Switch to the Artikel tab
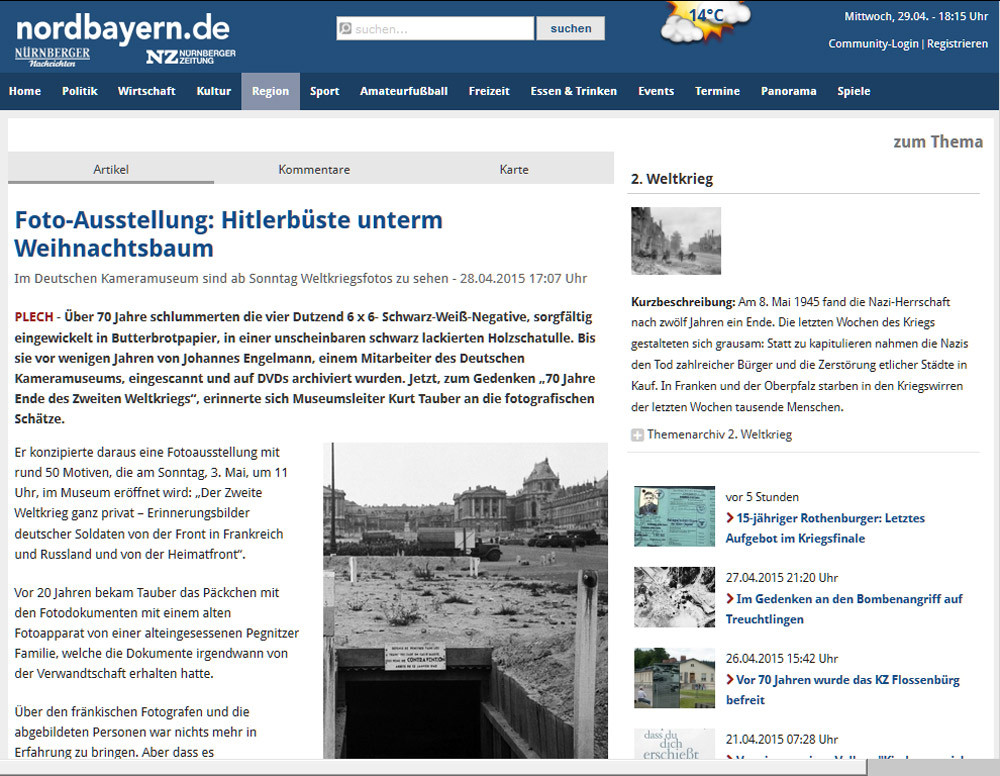This screenshot has width=1000, height=776. click(x=111, y=169)
